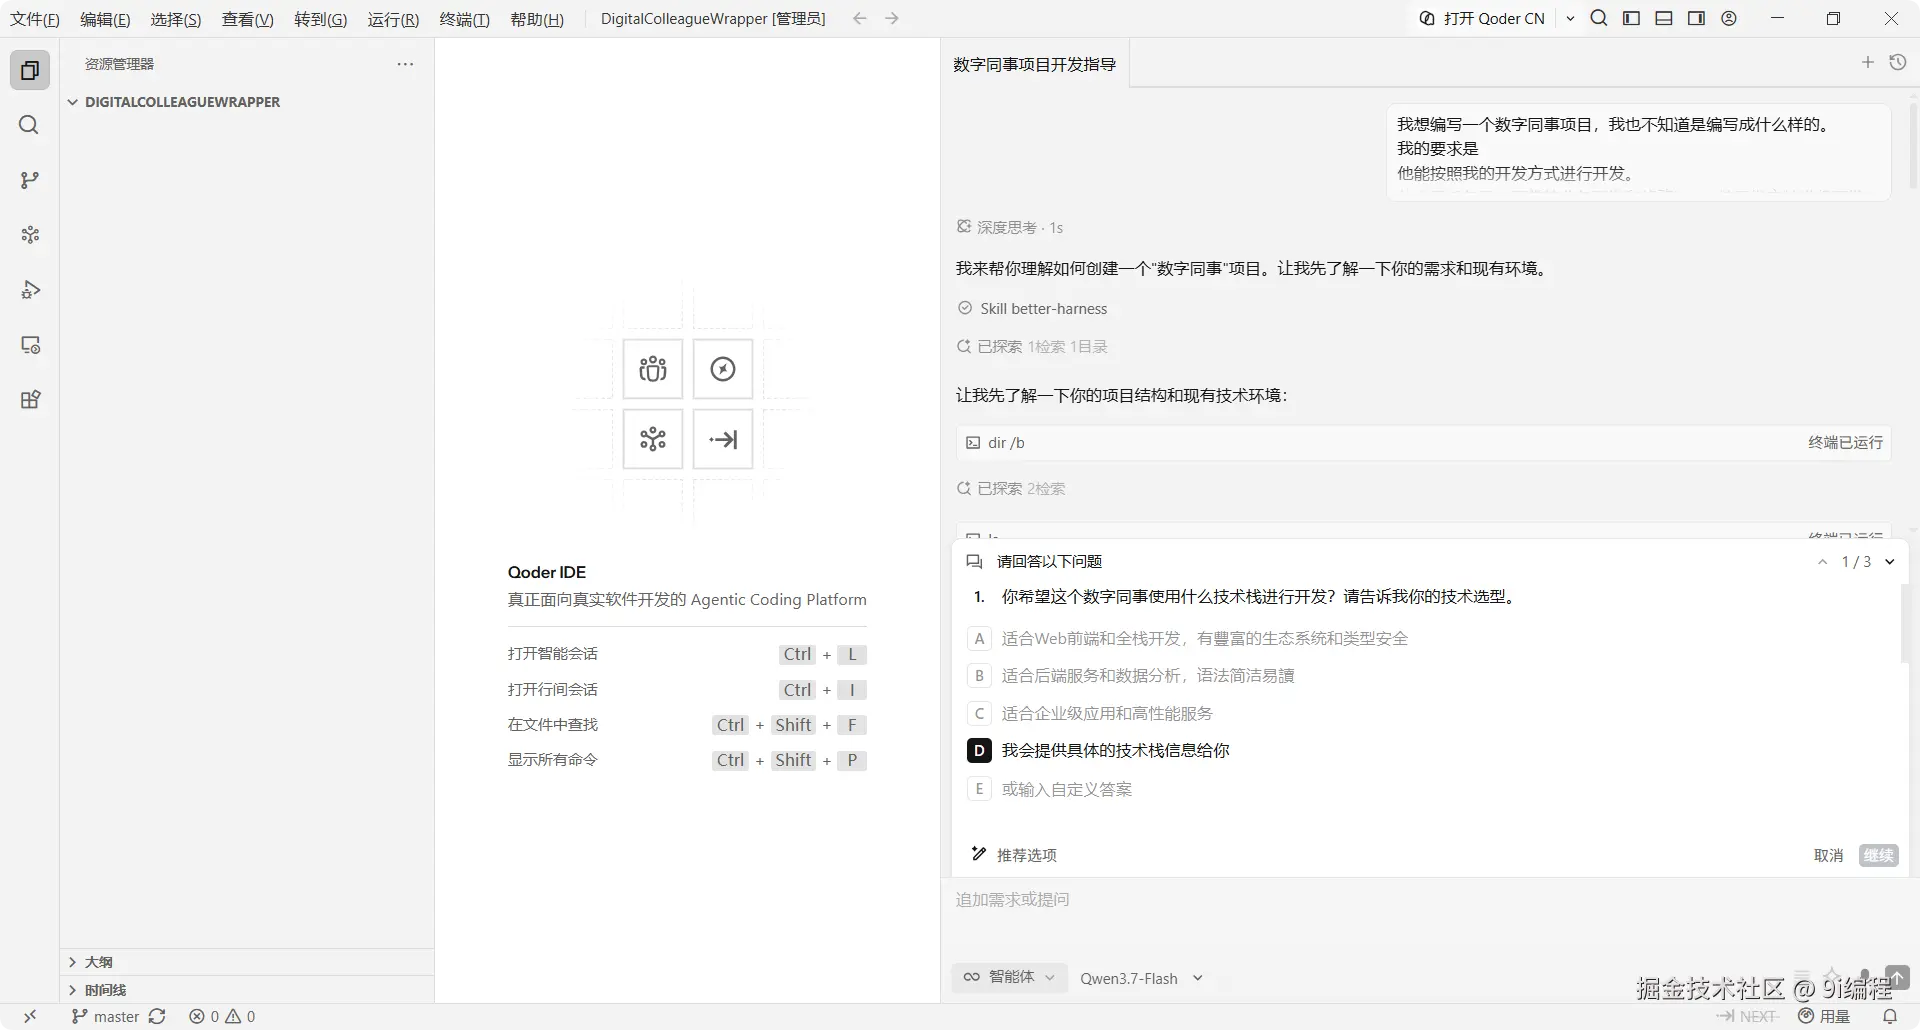Open the account profile icon in title bar
This screenshot has height=1030, width=1920.
click(1729, 18)
